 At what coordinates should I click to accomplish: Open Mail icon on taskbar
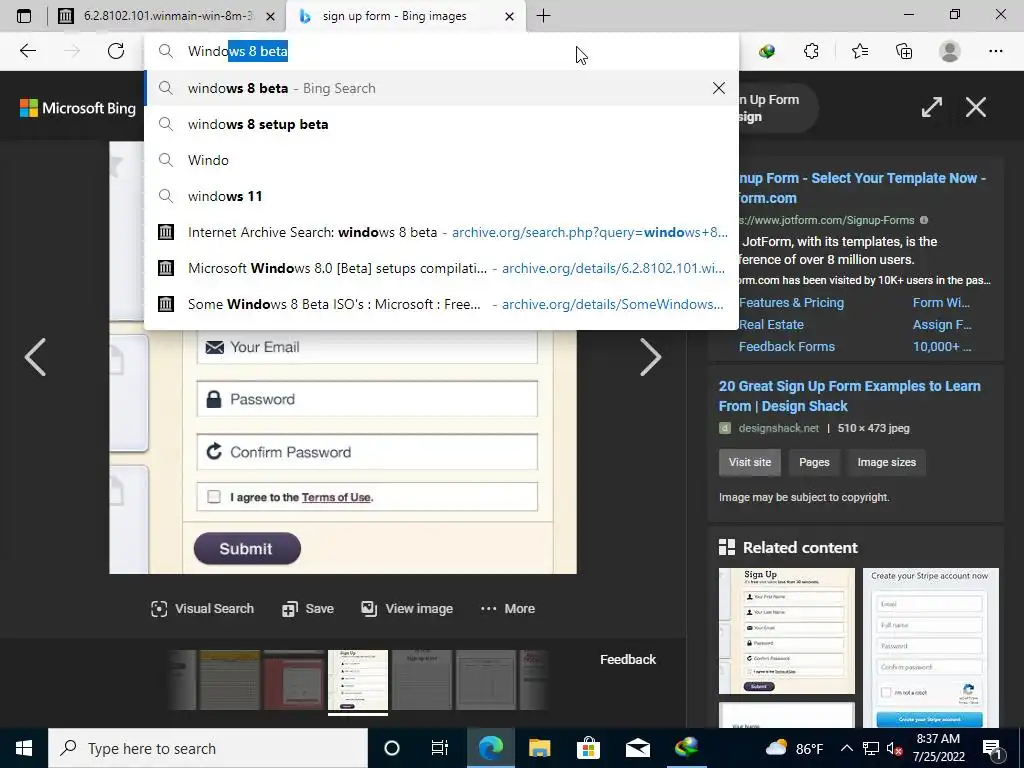click(637, 748)
